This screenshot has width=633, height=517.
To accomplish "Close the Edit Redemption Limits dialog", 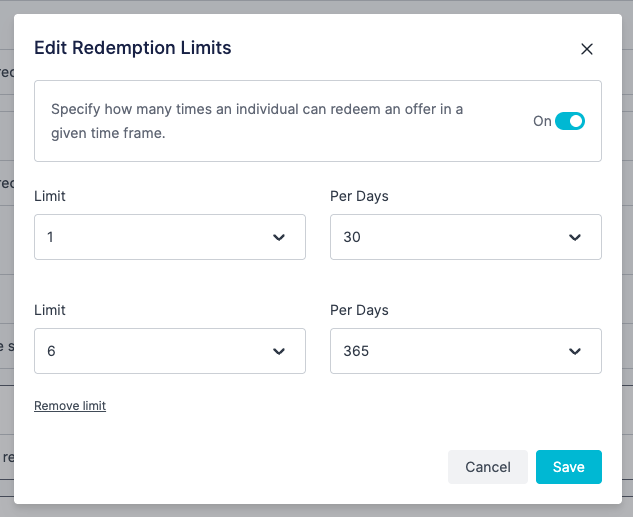I will coord(587,49).
